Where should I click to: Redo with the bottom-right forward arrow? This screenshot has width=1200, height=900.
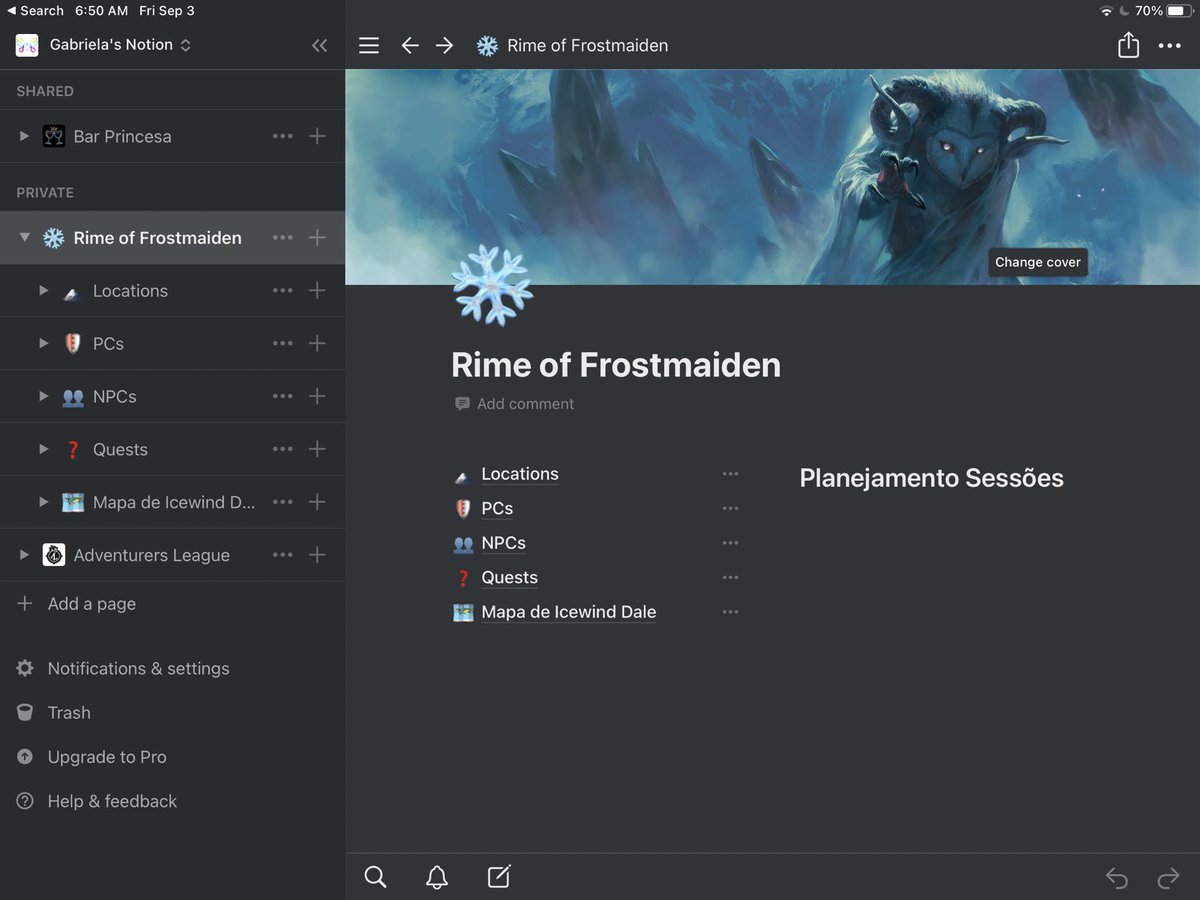[1168, 878]
